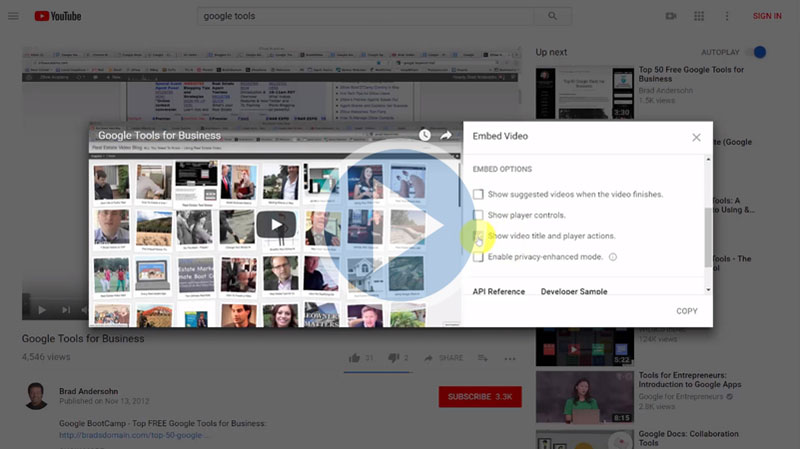Click the red SUBSCRIBE button
Screen dimensions: 800x449
479,397
